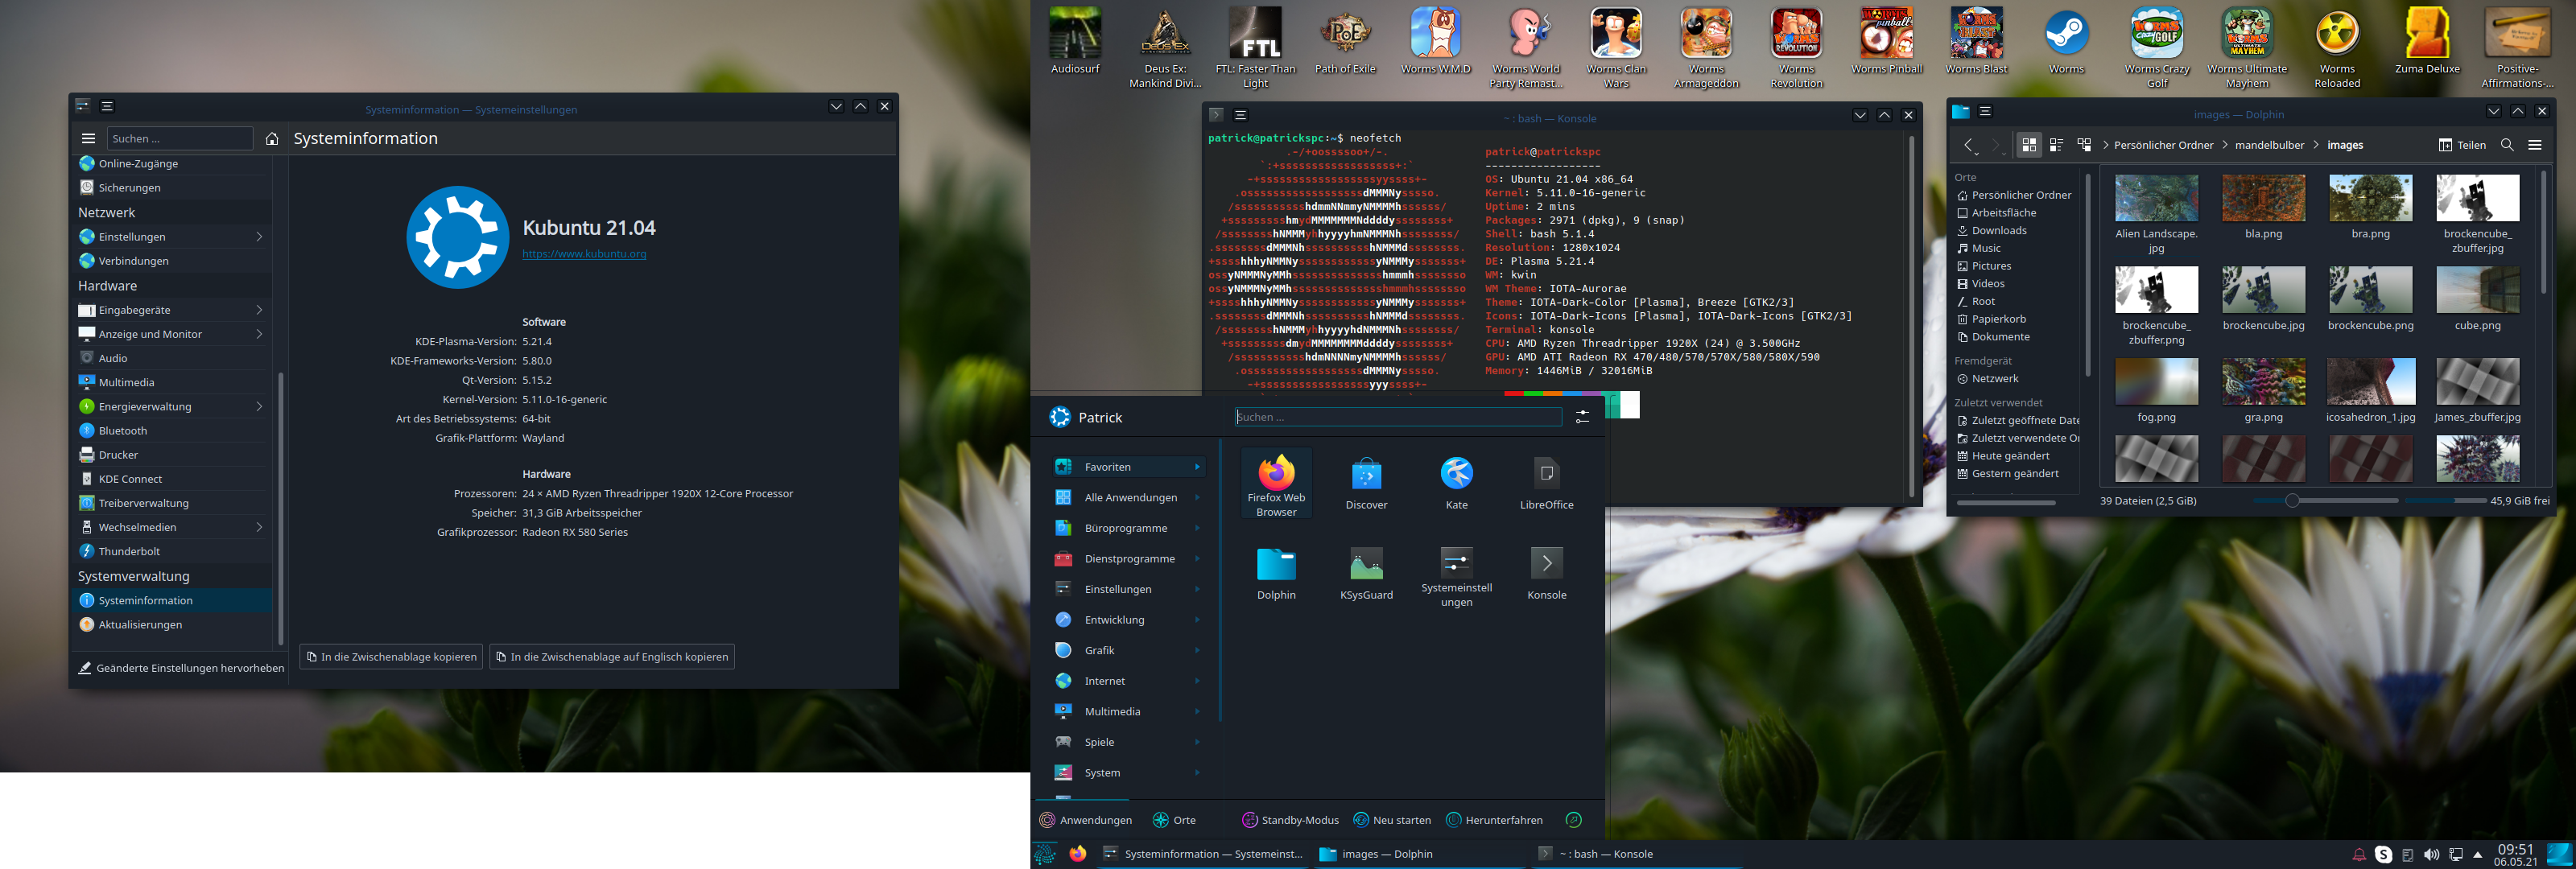Toggle Geänderte Einstellungen hervorheben

pos(181,668)
